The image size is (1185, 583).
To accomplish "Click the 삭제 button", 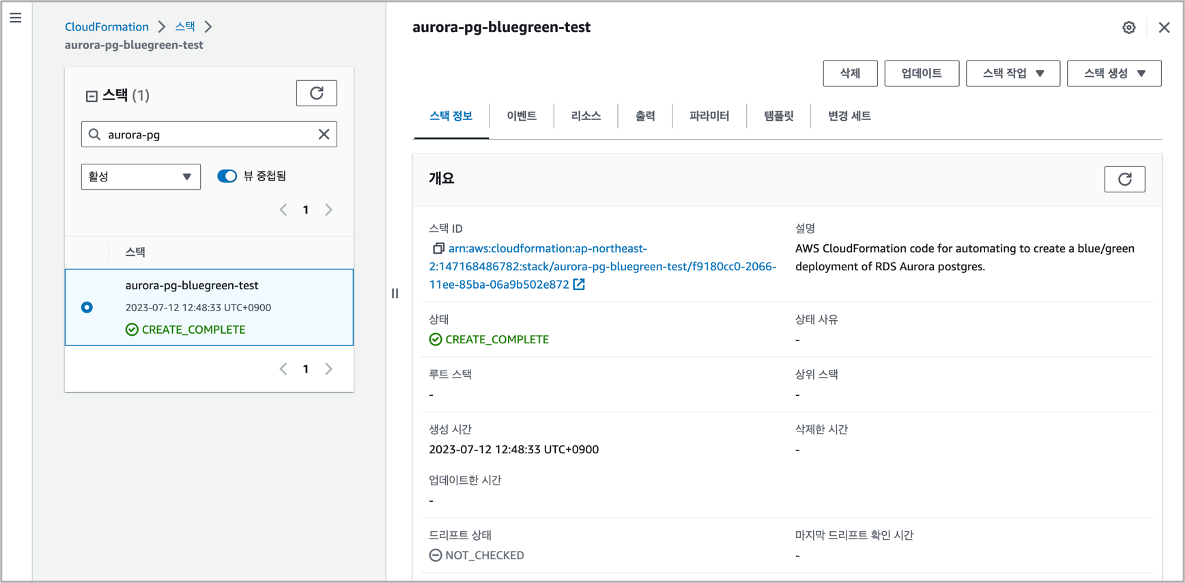I will click(x=850, y=73).
